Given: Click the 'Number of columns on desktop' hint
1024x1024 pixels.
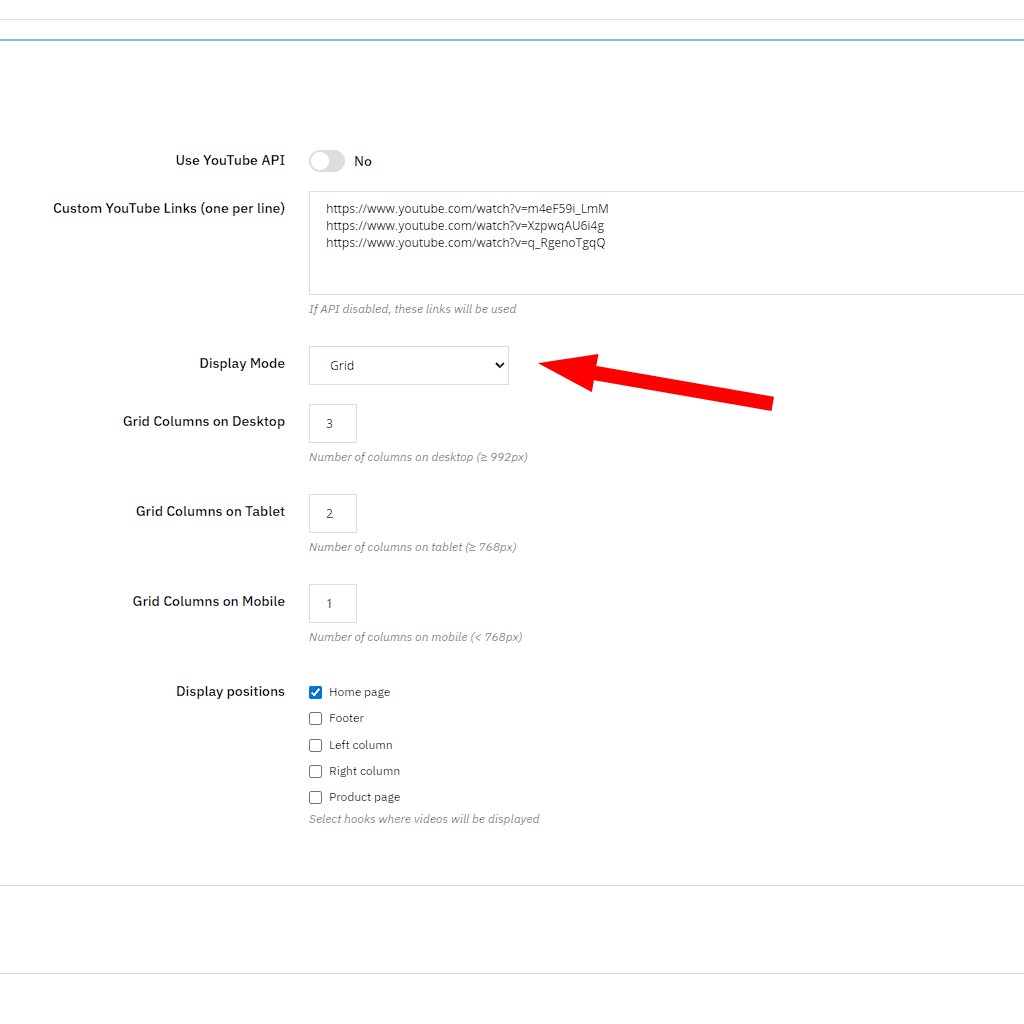Looking at the screenshot, I should [419, 457].
